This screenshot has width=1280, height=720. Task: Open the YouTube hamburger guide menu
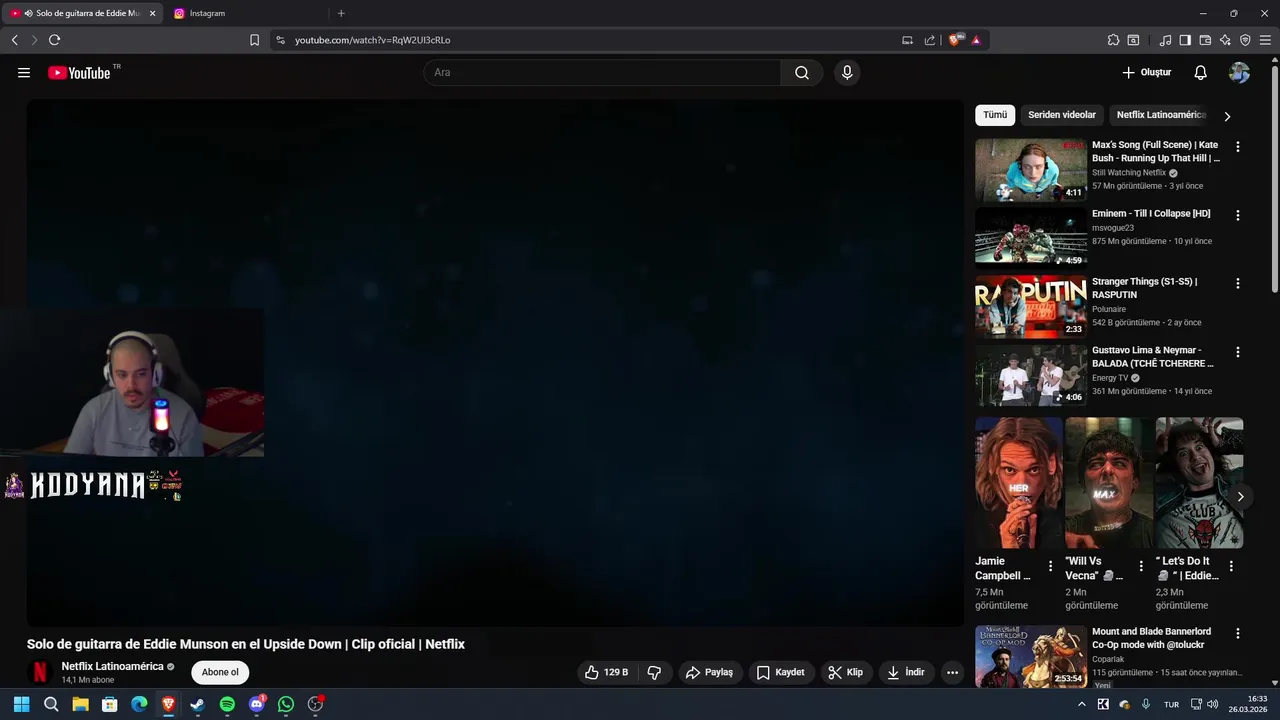coord(24,73)
